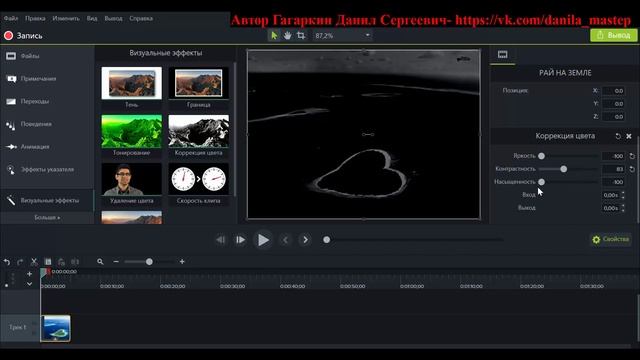This screenshot has width=640, height=360.
Task: Select the Коррекция цвета effect thumbnail
Action: click(x=198, y=131)
